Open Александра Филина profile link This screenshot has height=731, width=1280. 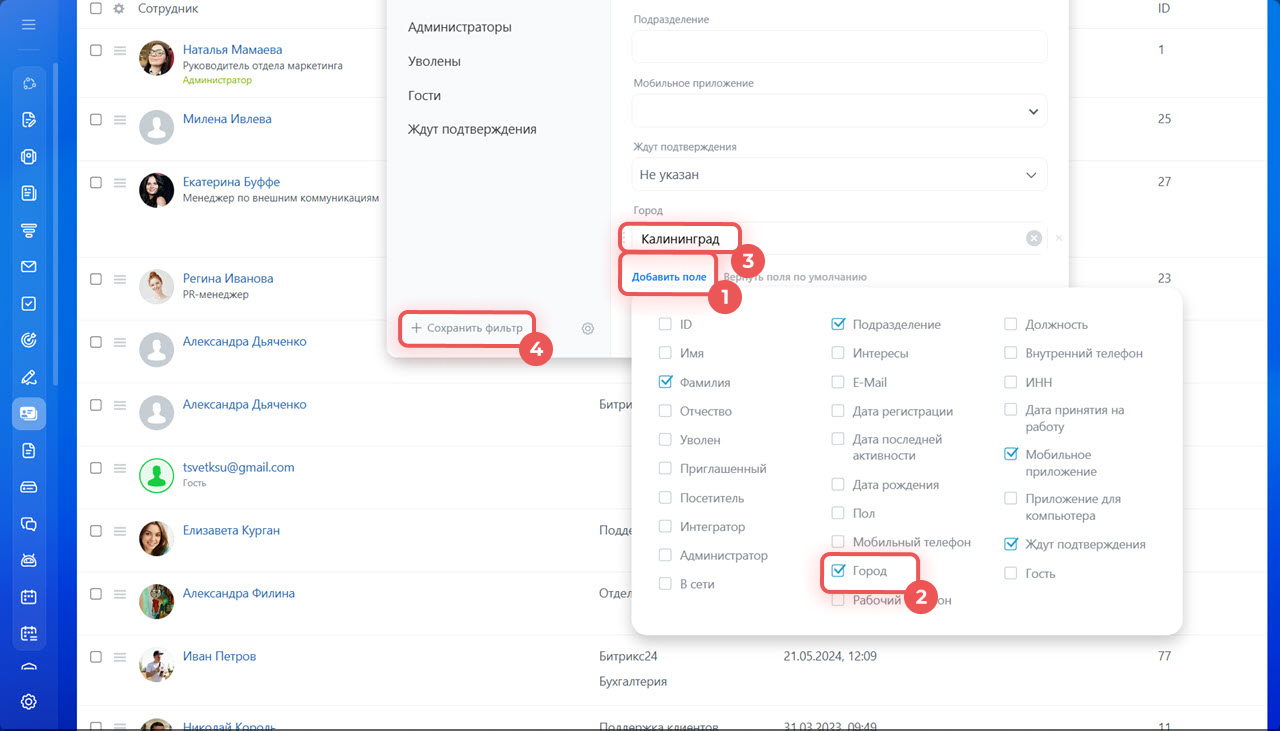pyautogui.click(x=239, y=593)
